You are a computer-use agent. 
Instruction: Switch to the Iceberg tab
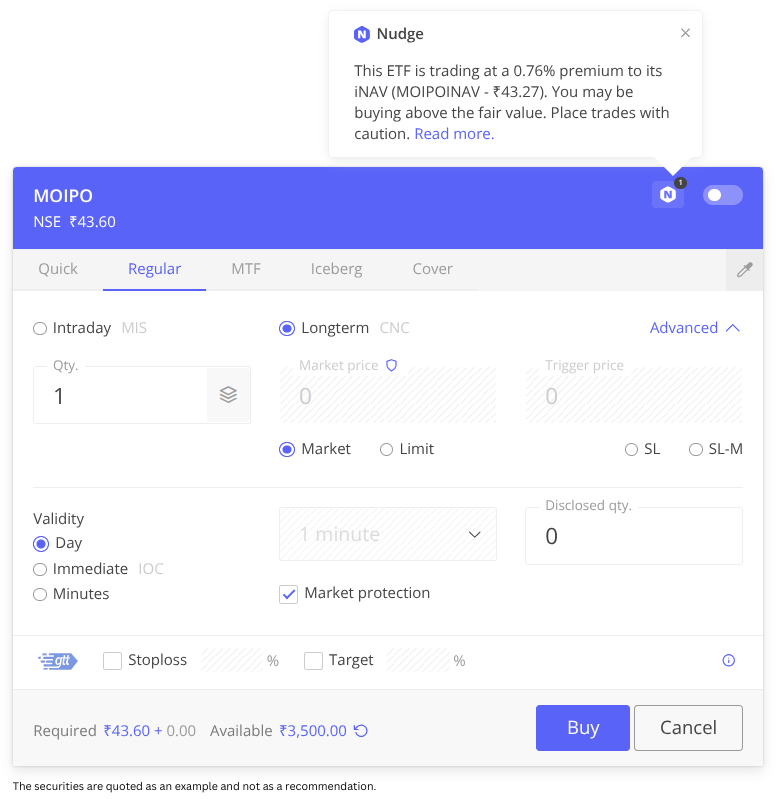pyautogui.click(x=336, y=269)
